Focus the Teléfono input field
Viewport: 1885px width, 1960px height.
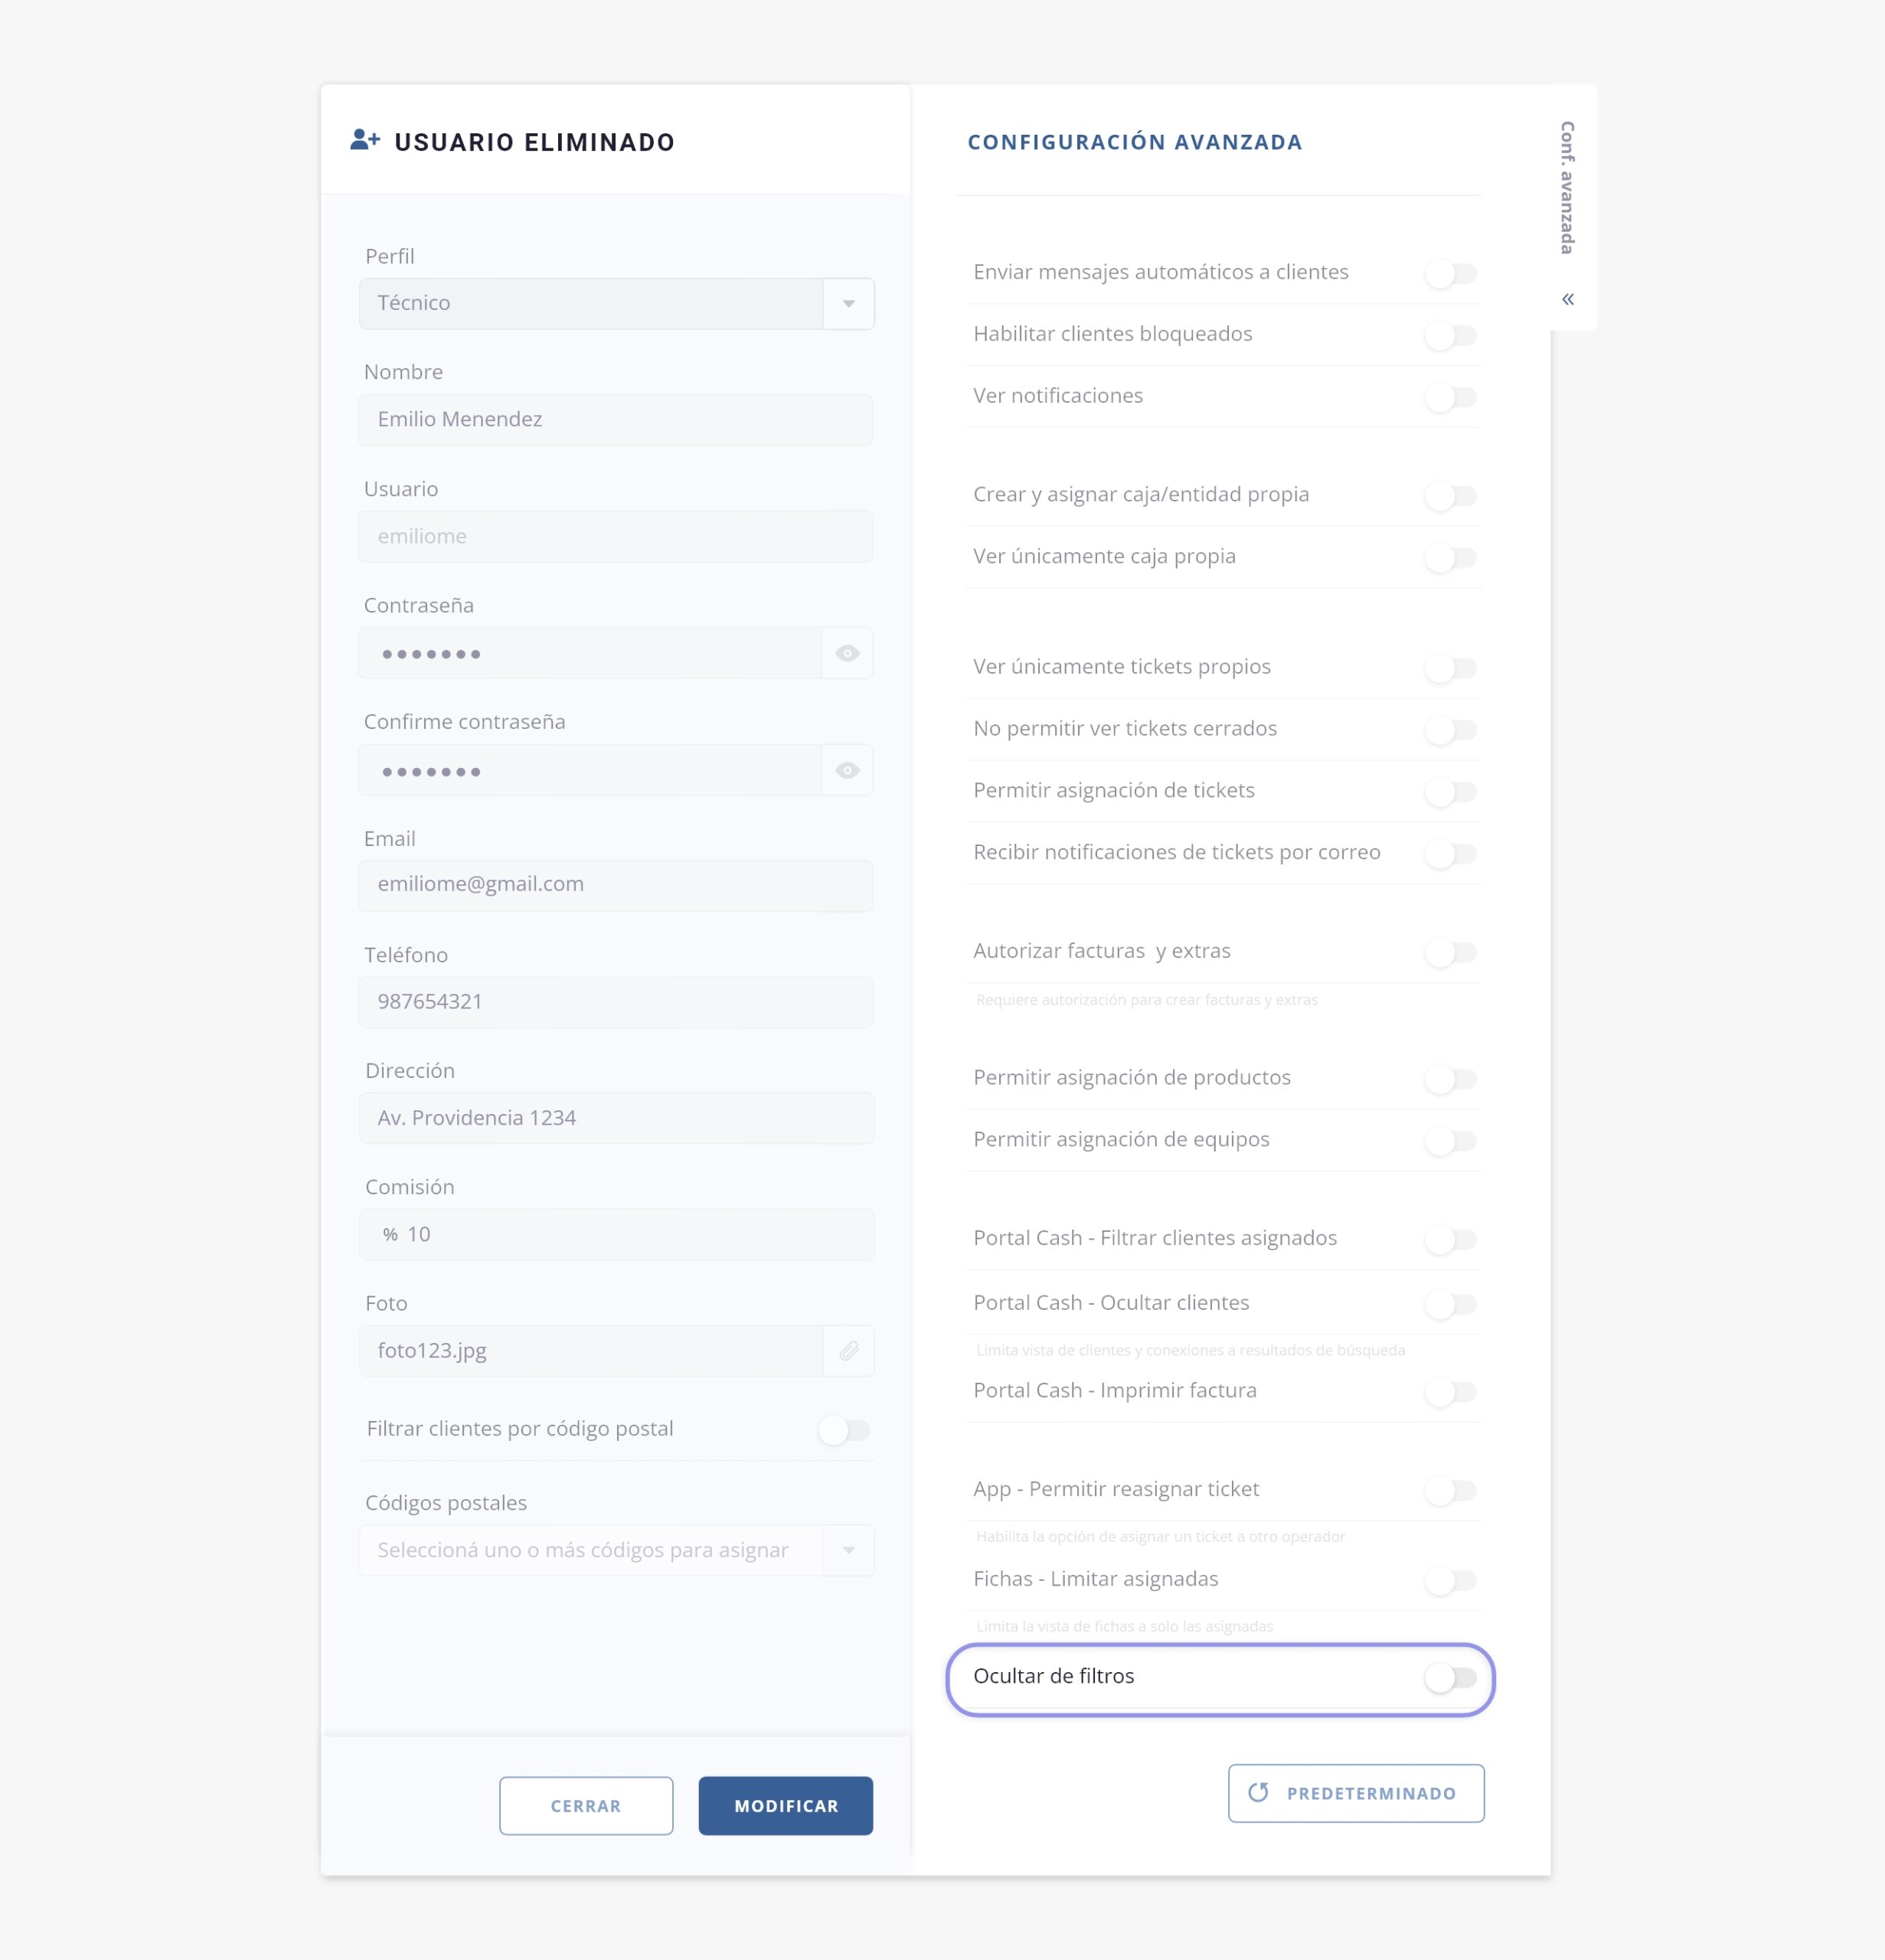[x=615, y=1002]
